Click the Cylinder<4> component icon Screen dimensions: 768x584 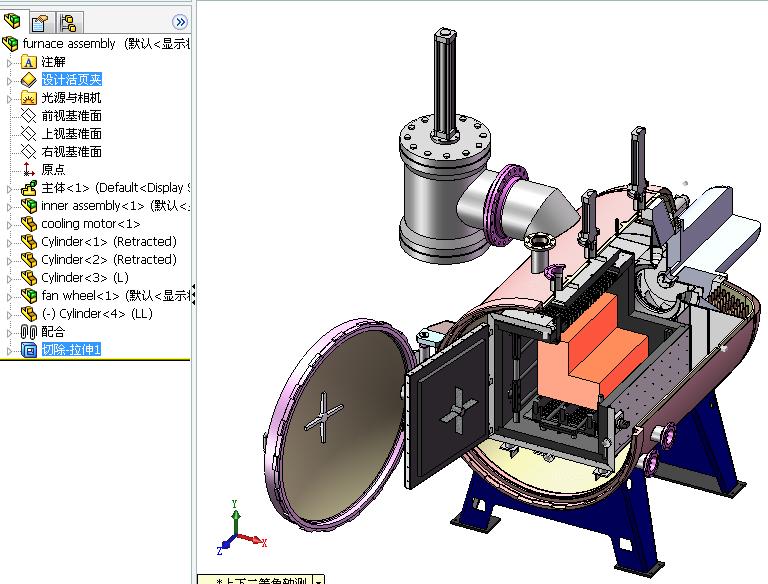[x=29, y=314]
